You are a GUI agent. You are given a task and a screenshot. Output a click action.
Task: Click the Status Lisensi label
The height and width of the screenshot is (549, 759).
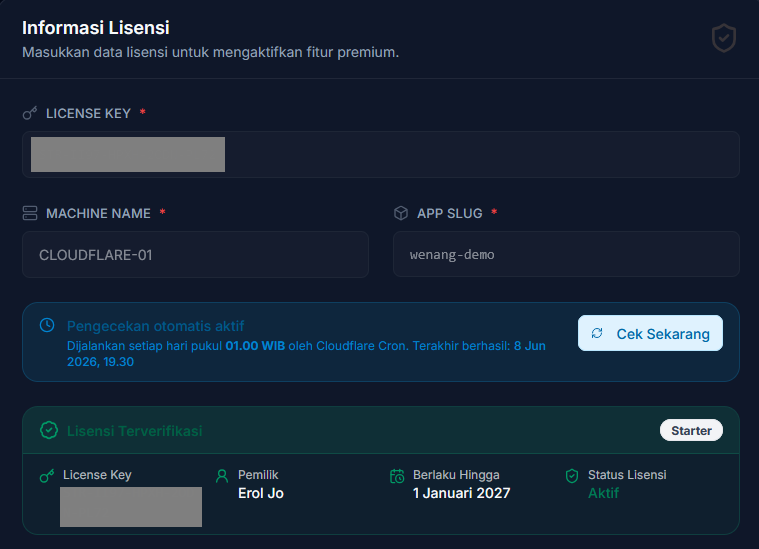tap(627, 475)
